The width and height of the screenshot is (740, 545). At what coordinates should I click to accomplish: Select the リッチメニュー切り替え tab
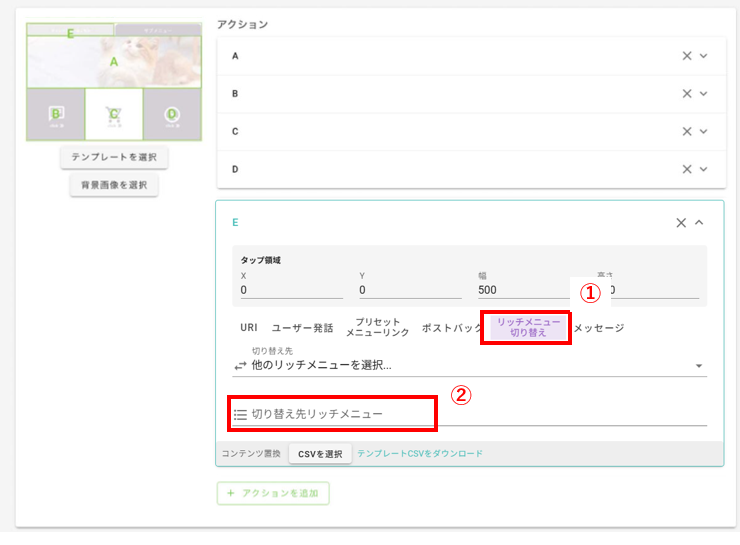click(x=527, y=328)
